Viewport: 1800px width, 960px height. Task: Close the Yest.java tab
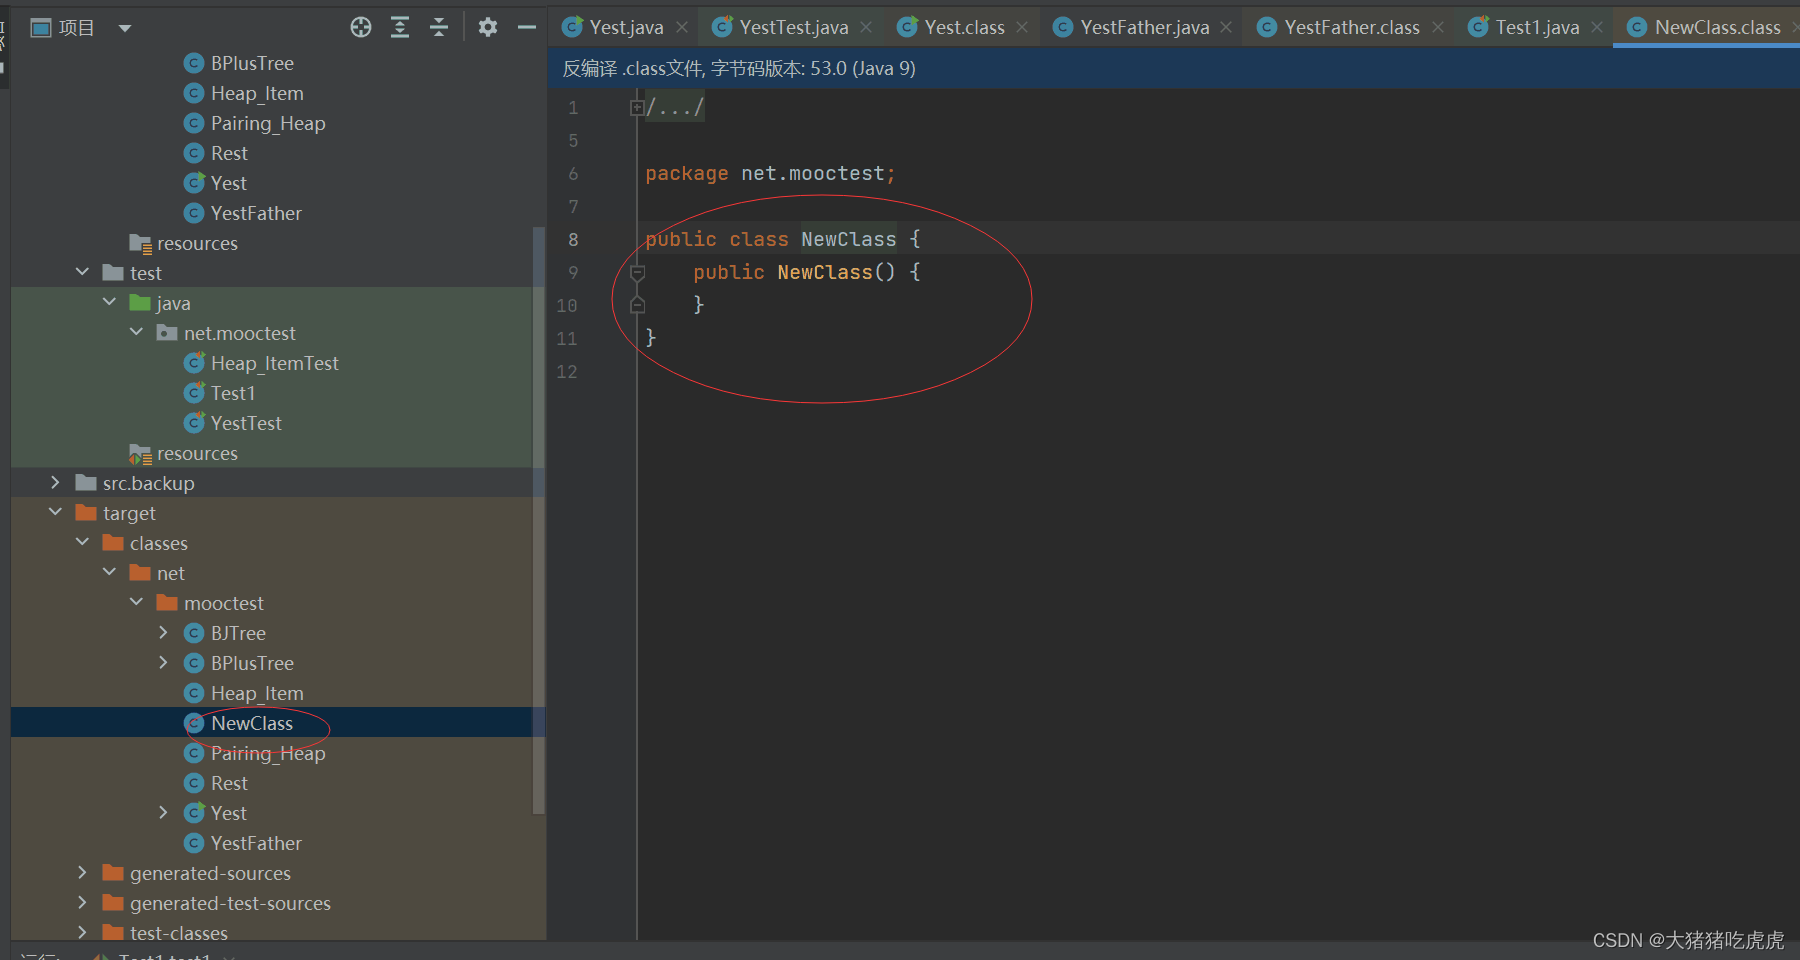coord(682,27)
